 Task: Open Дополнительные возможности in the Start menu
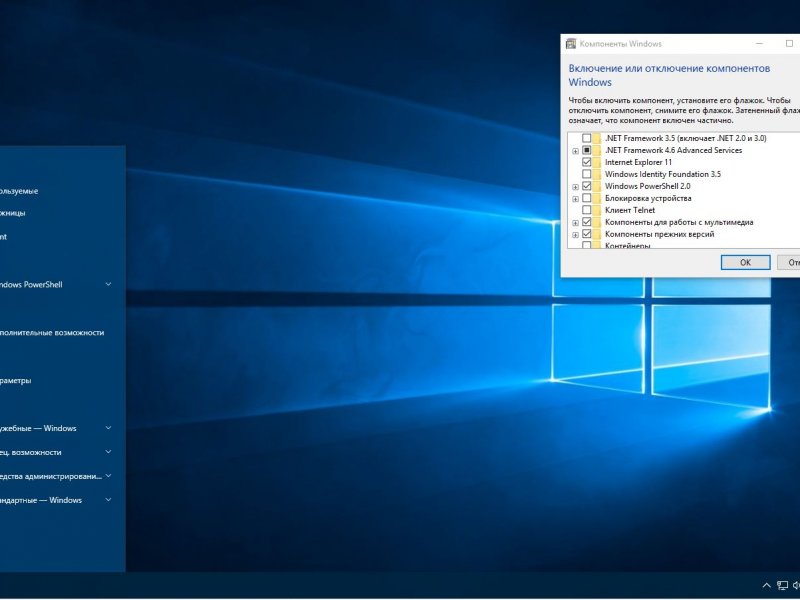pyautogui.click(x=52, y=333)
